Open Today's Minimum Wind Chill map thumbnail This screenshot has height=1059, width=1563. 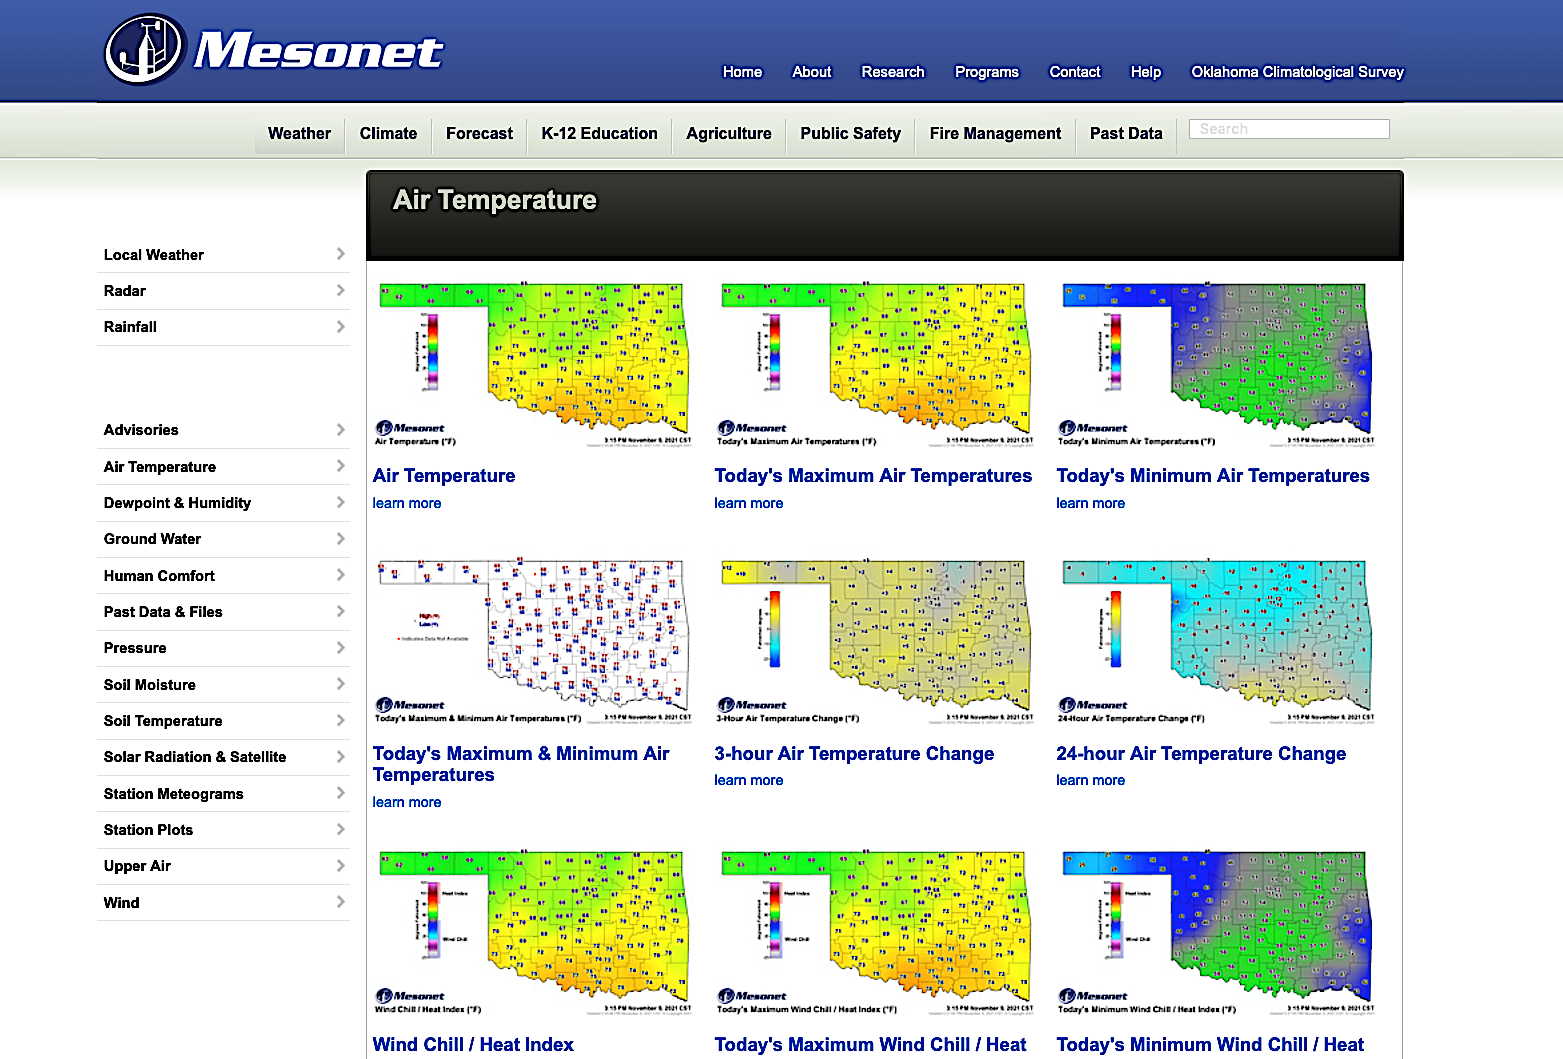point(1216,932)
